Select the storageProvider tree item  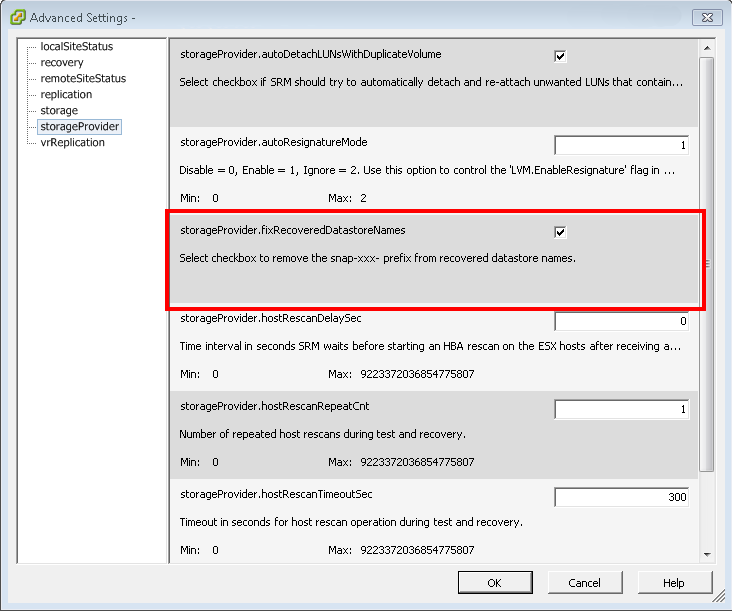point(79,126)
